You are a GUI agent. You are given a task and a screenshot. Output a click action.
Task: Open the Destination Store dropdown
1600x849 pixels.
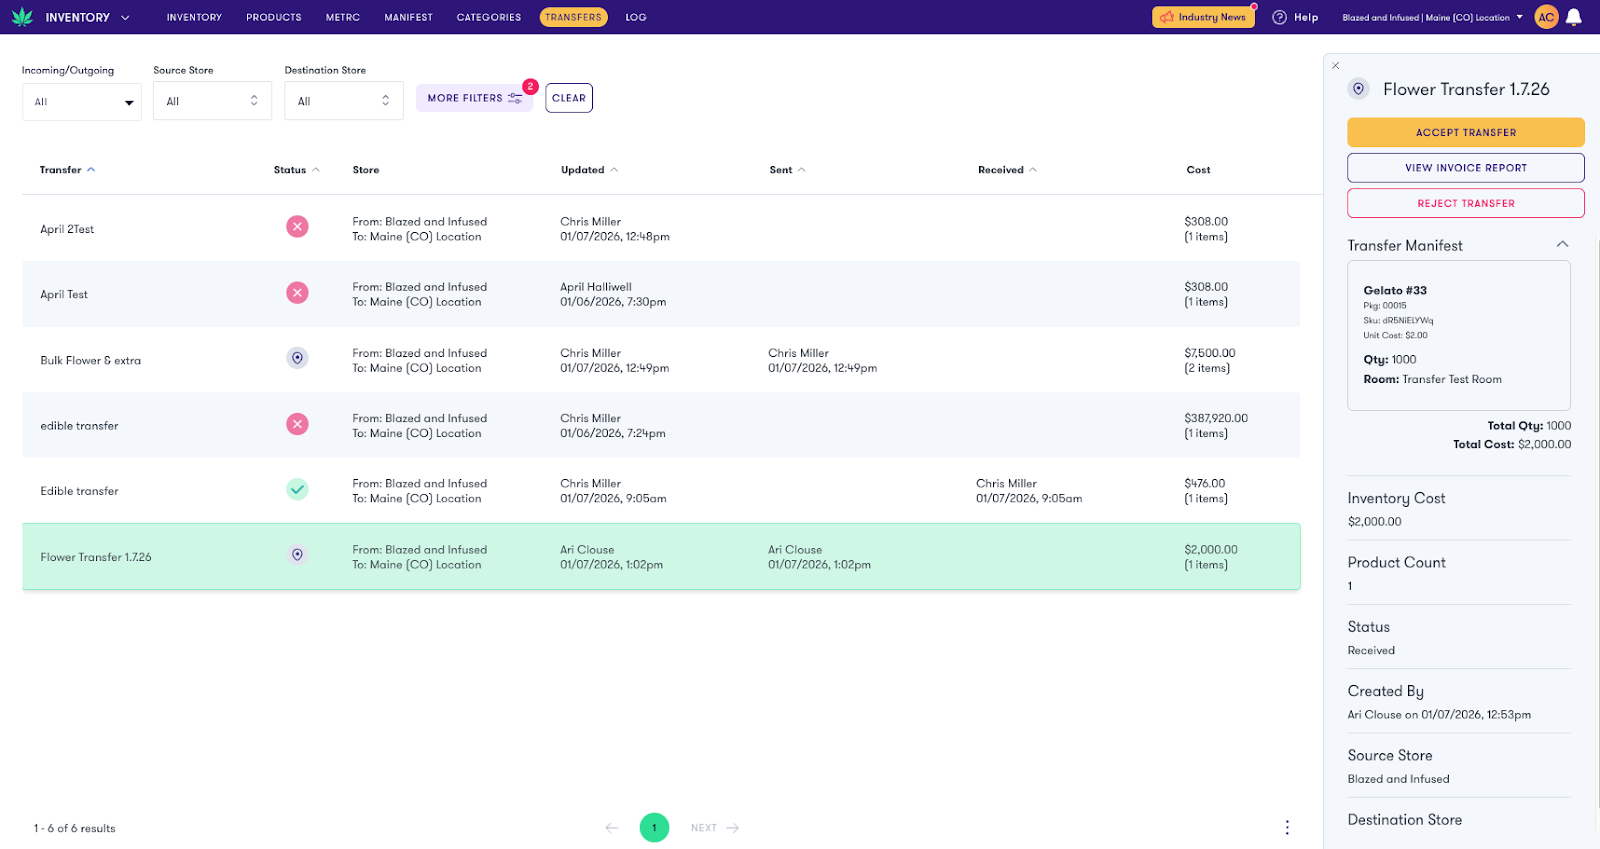(x=344, y=101)
